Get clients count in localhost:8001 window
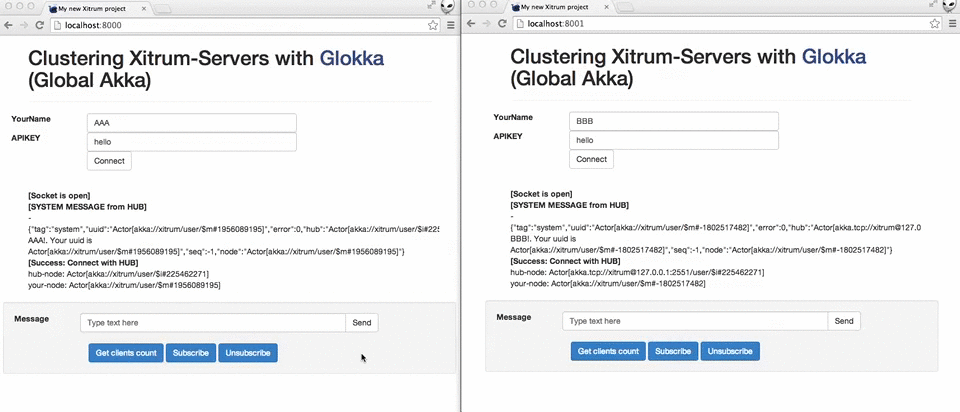This screenshot has width=960, height=412. [x=608, y=351]
